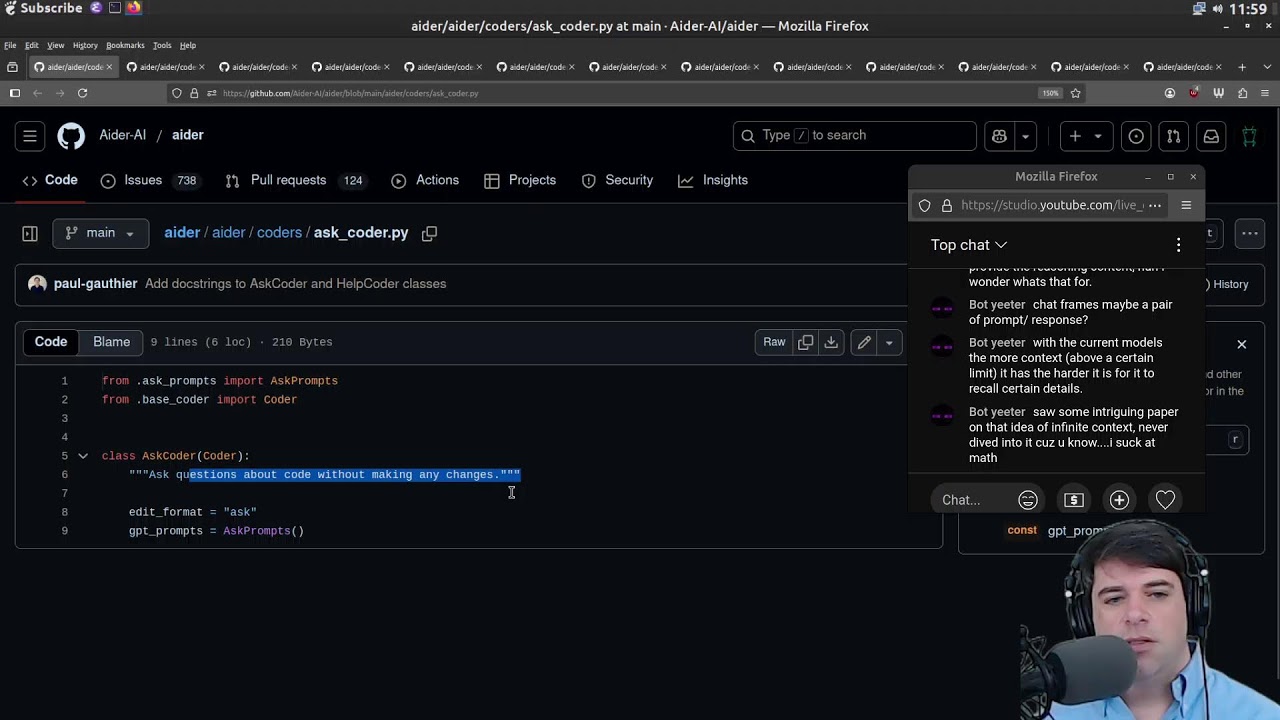Open the History menu in Firefox
The height and width of the screenshot is (720, 1280).
point(85,45)
